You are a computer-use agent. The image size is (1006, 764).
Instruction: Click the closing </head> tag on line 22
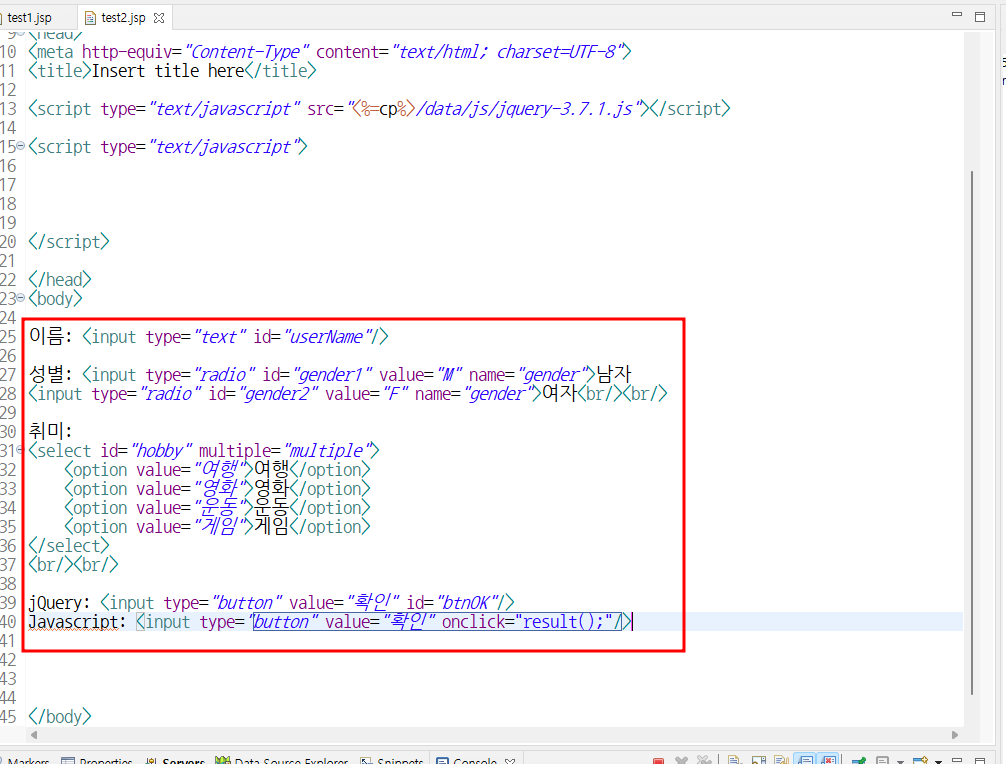tap(60, 280)
